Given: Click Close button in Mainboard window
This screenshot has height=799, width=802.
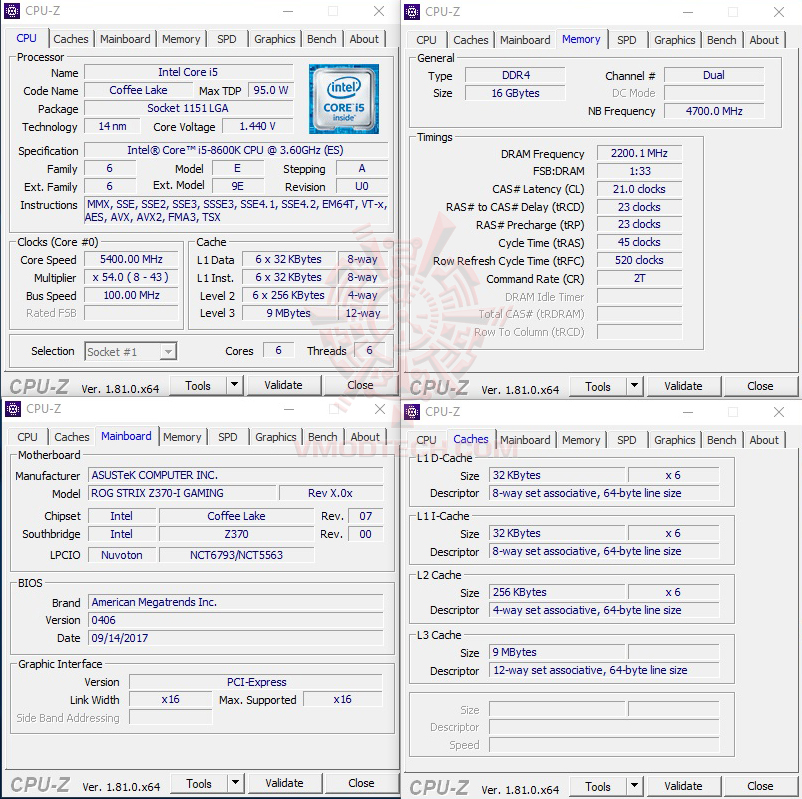Looking at the screenshot, I should (x=361, y=783).
